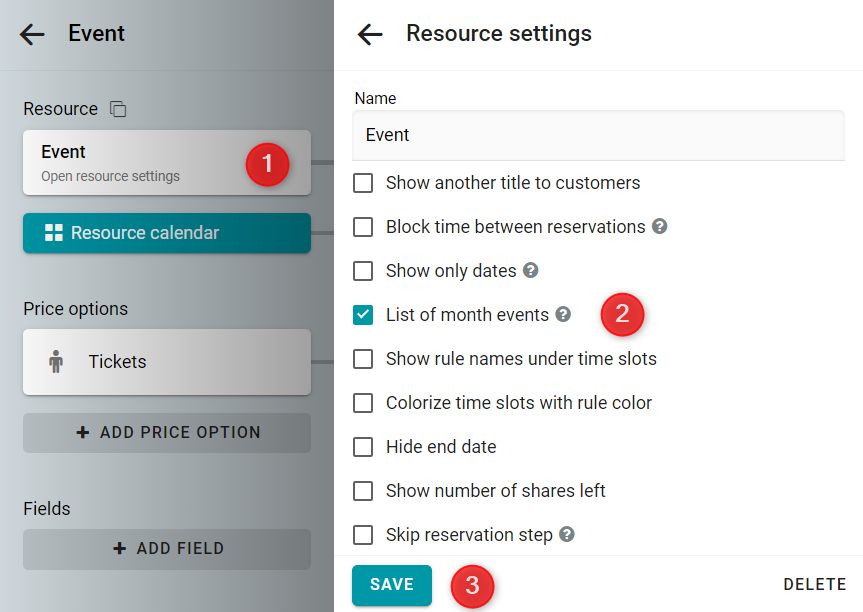The height and width of the screenshot is (612, 863).
Task: Open help for Skip reservation step
Action: [567, 534]
